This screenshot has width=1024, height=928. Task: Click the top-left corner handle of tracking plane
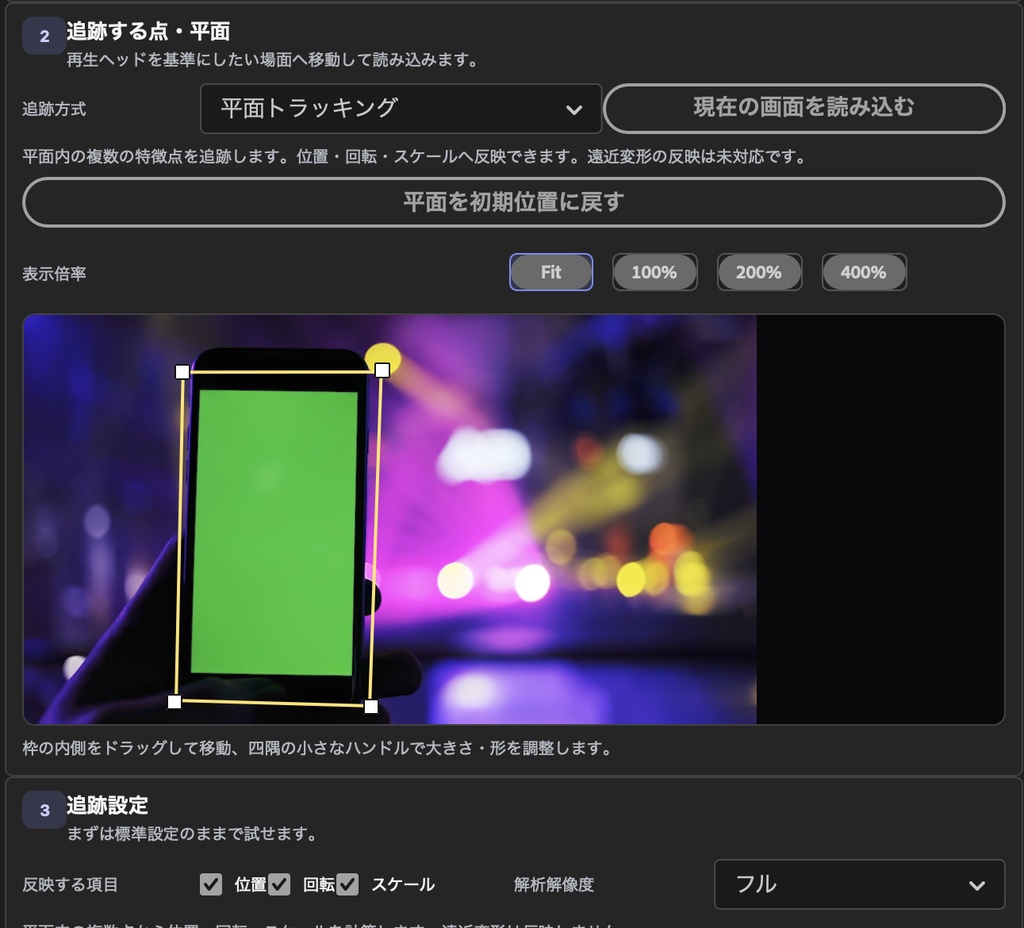(x=182, y=372)
